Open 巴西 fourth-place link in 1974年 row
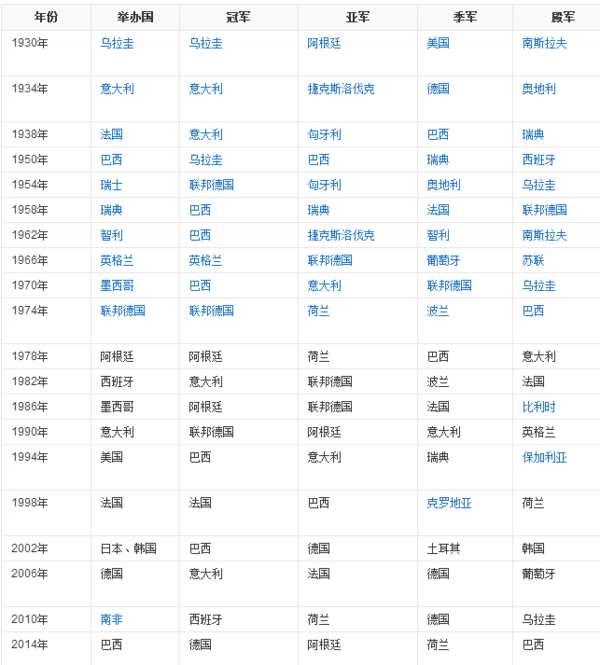This screenshot has width=600, height=665. click(533, 311)
